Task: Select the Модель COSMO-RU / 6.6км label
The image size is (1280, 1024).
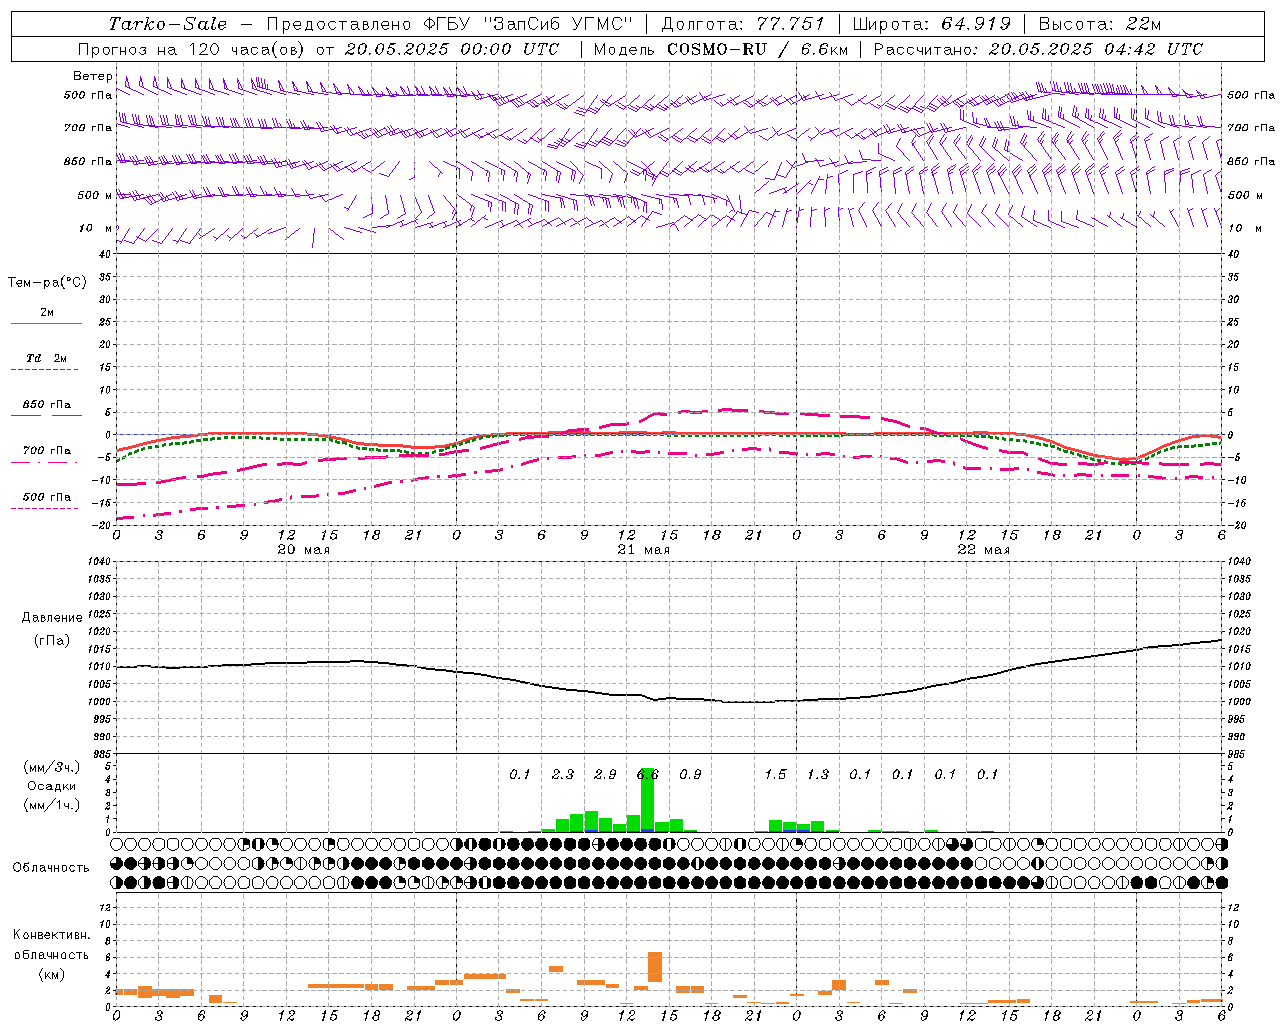Action: pos(720,49)
